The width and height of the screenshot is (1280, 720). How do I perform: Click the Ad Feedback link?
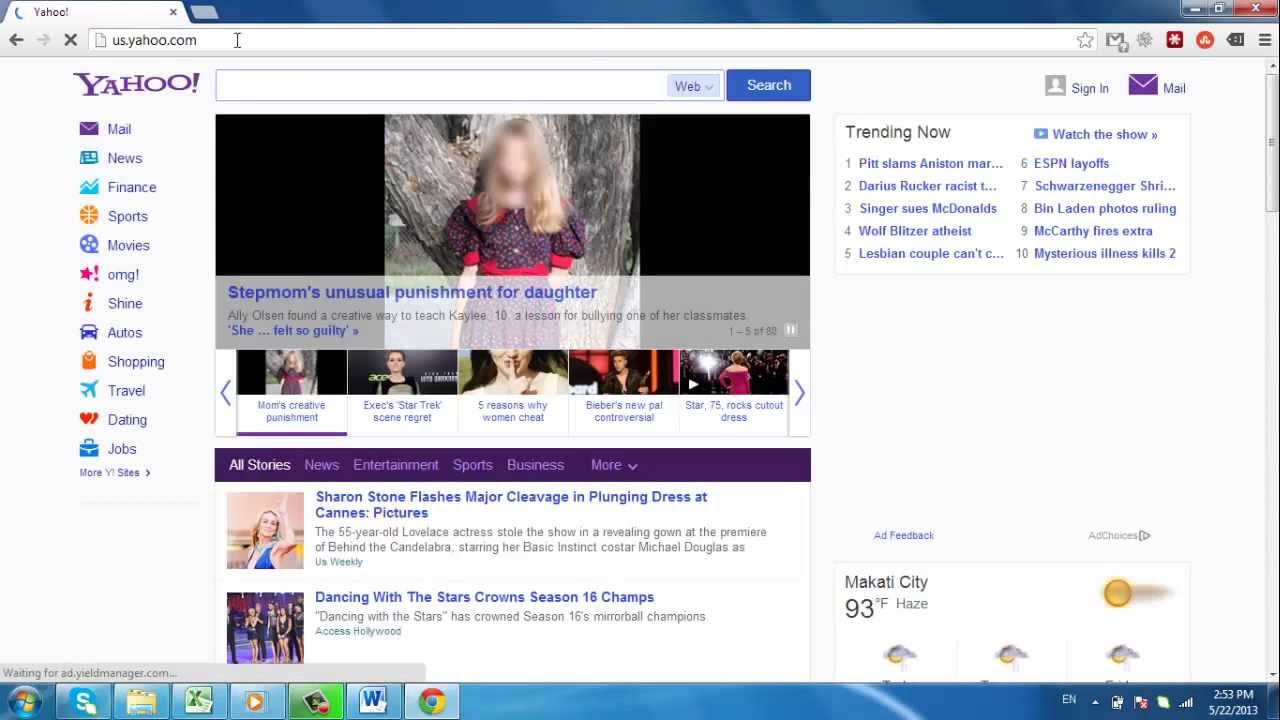click(x=904, y=535)
